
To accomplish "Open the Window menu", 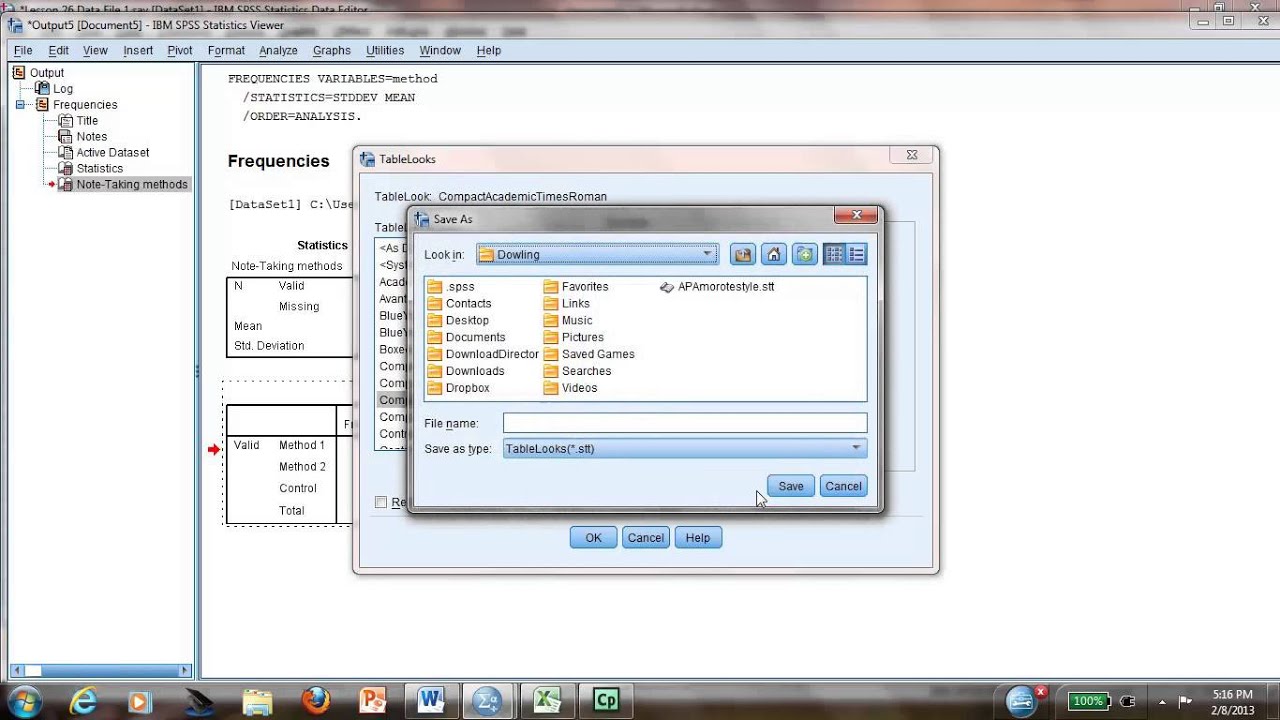I will (440, 50).
